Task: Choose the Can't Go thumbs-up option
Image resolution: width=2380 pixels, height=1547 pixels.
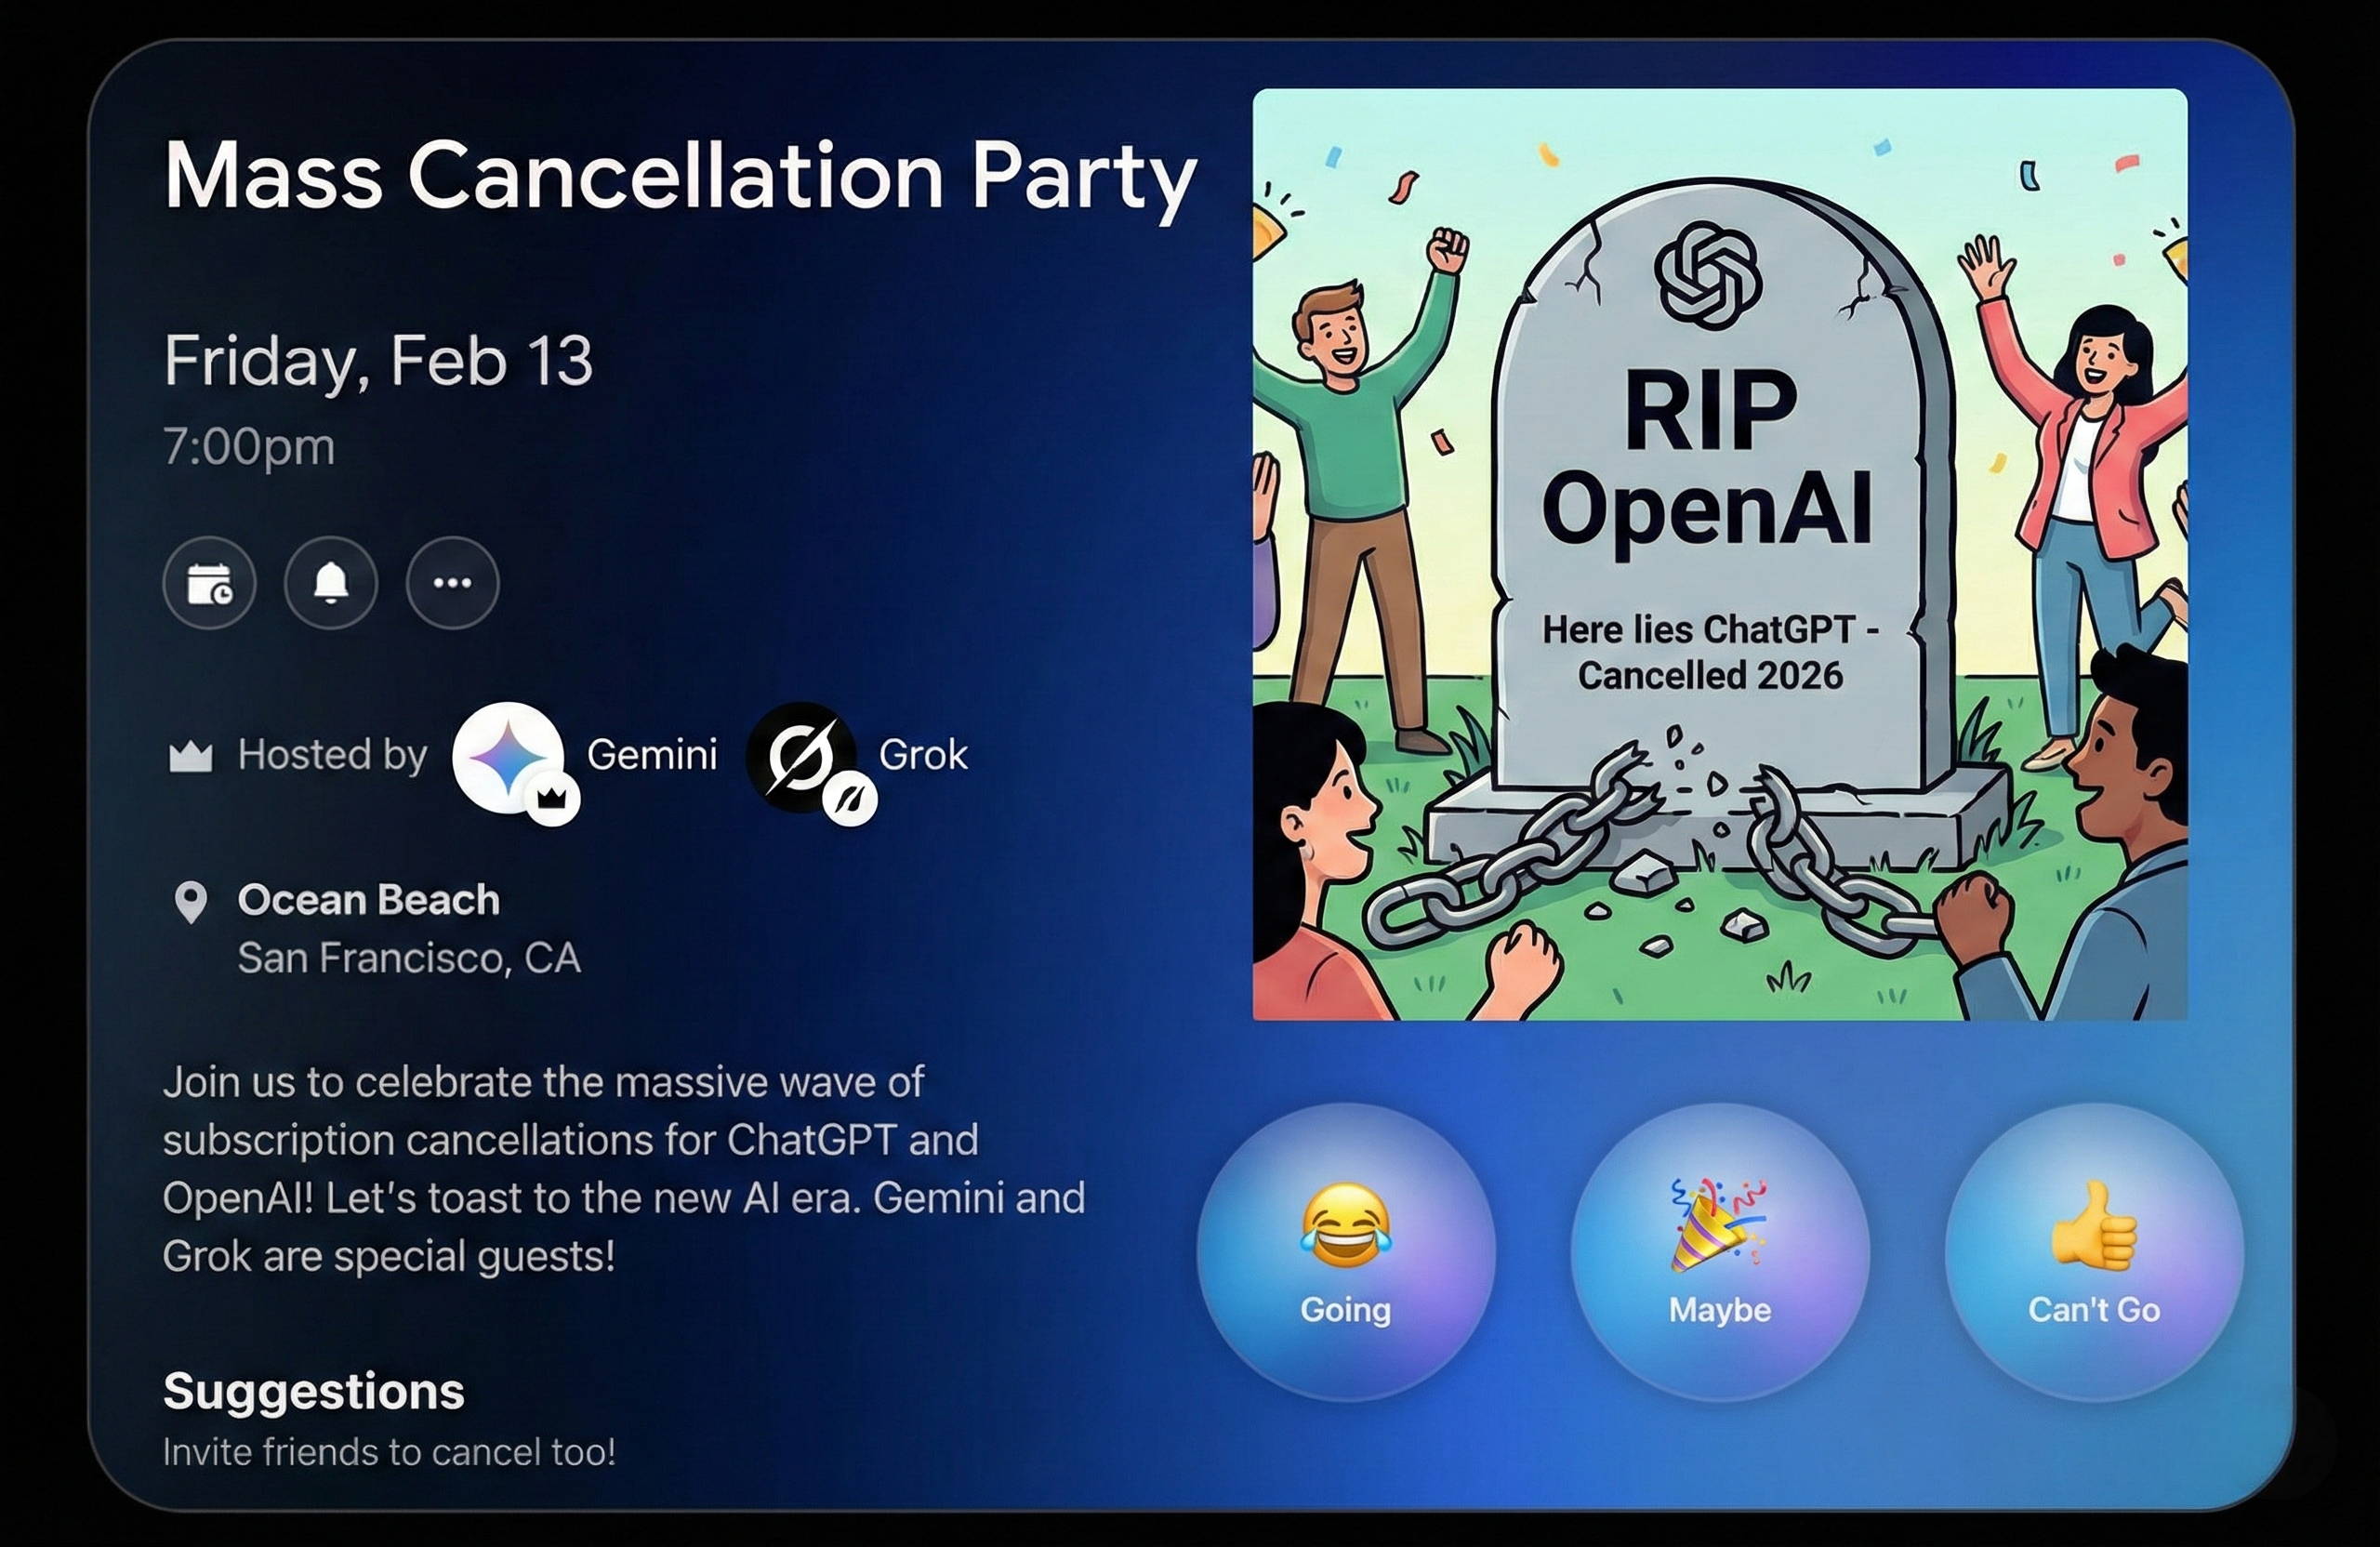Action: 2094,1252
